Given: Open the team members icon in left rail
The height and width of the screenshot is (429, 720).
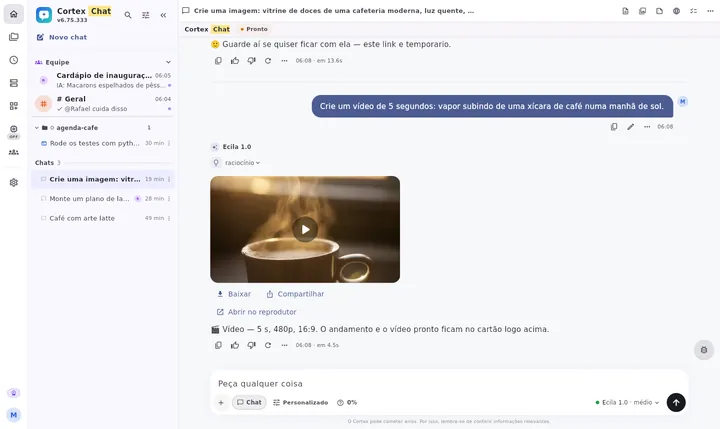Looking at the screenshot, I should tap(14, 152).
